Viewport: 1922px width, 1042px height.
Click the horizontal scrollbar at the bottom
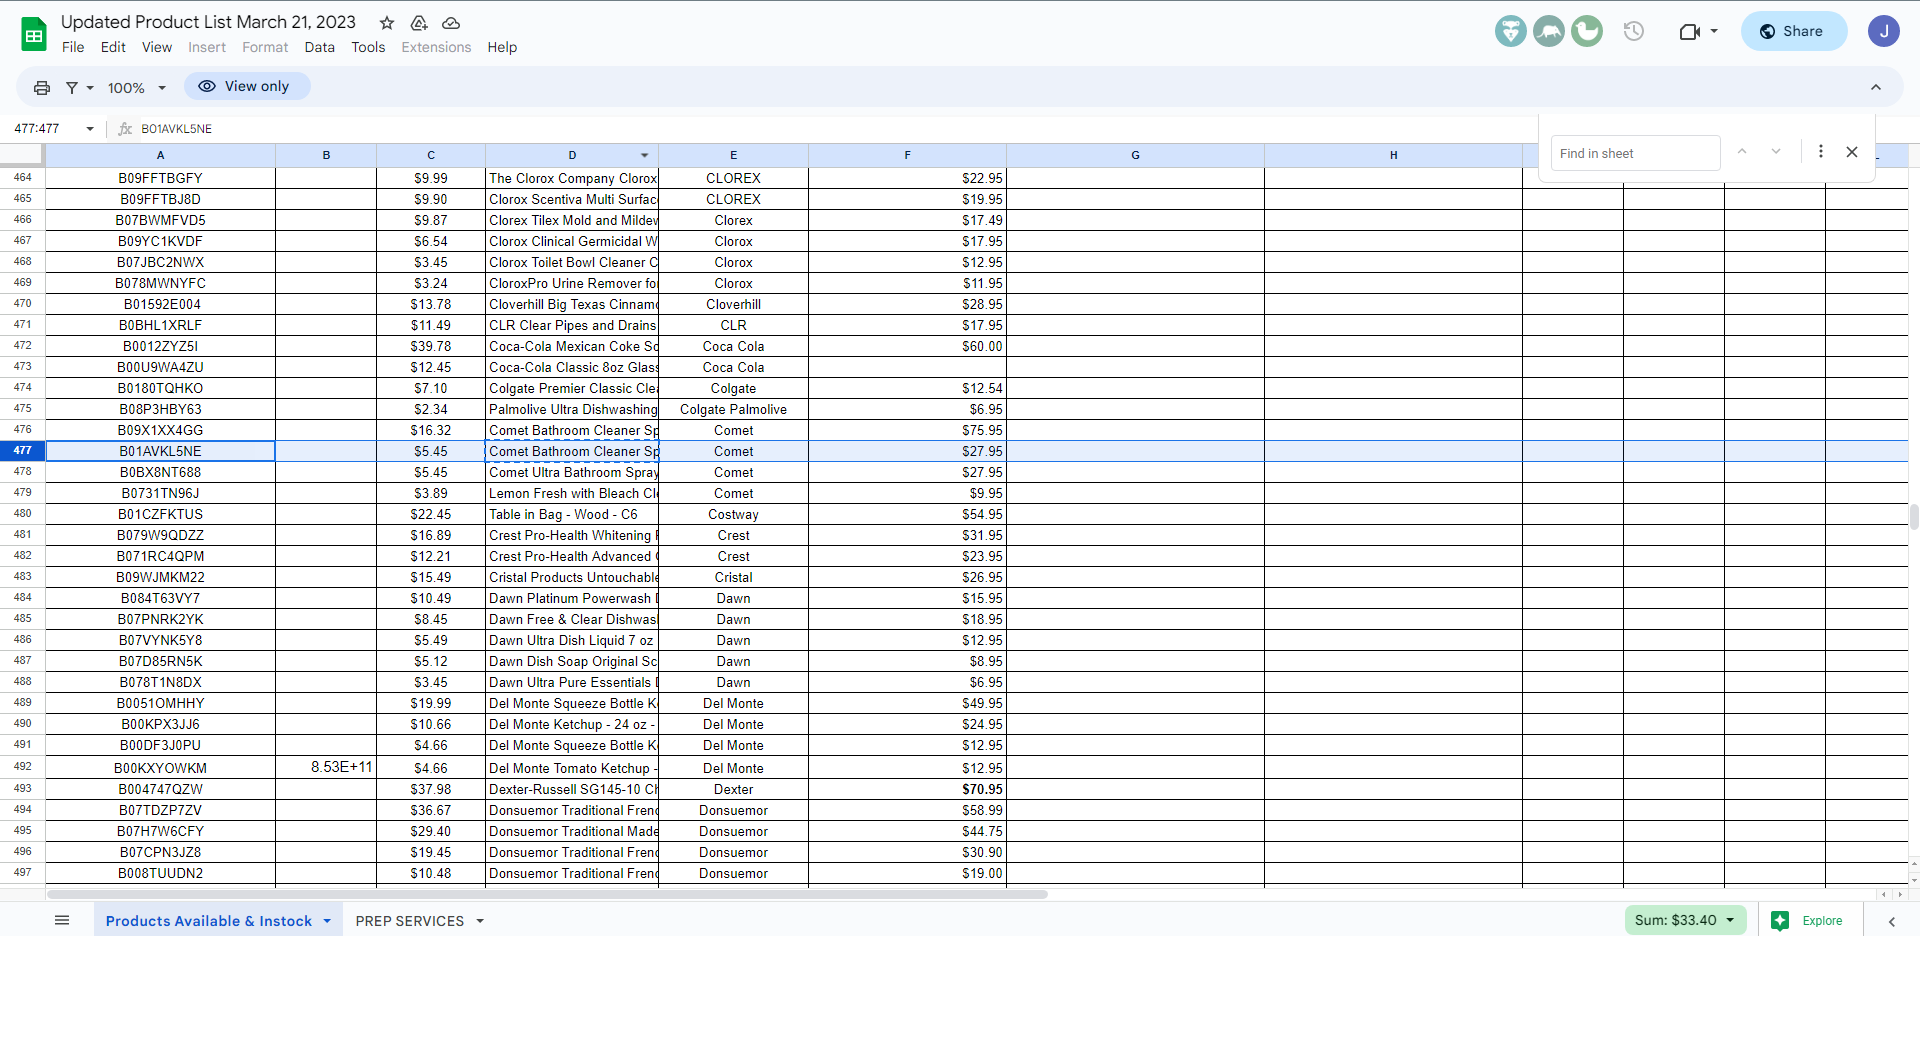[547, 895]
